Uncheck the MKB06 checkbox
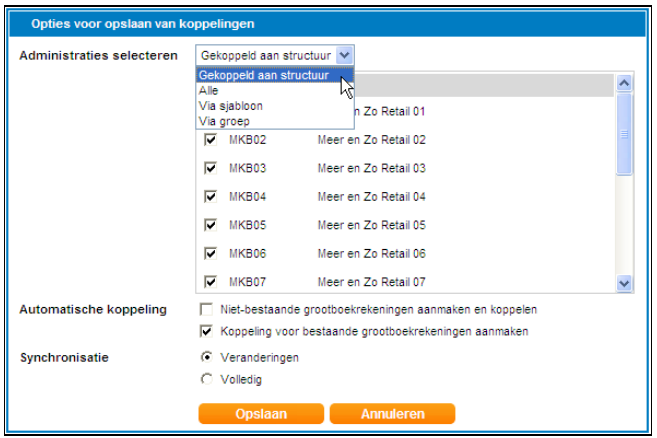The image size is (657, 438). point(211,253)
